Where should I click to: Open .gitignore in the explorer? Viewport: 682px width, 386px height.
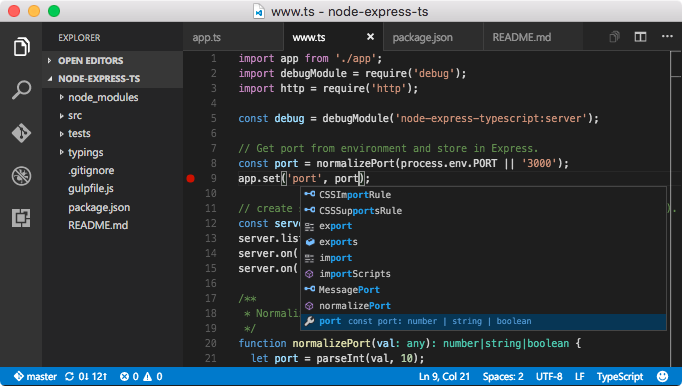[91, 171]
